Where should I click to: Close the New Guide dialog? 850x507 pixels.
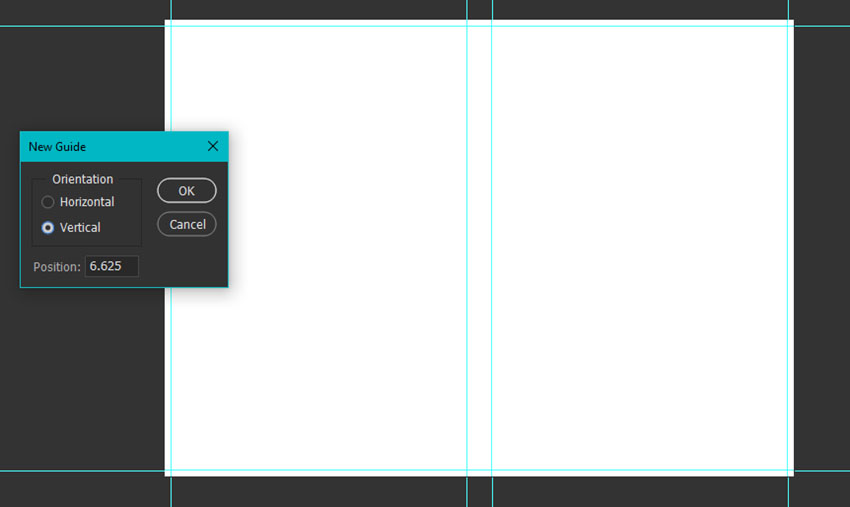[x=212, y=146]
